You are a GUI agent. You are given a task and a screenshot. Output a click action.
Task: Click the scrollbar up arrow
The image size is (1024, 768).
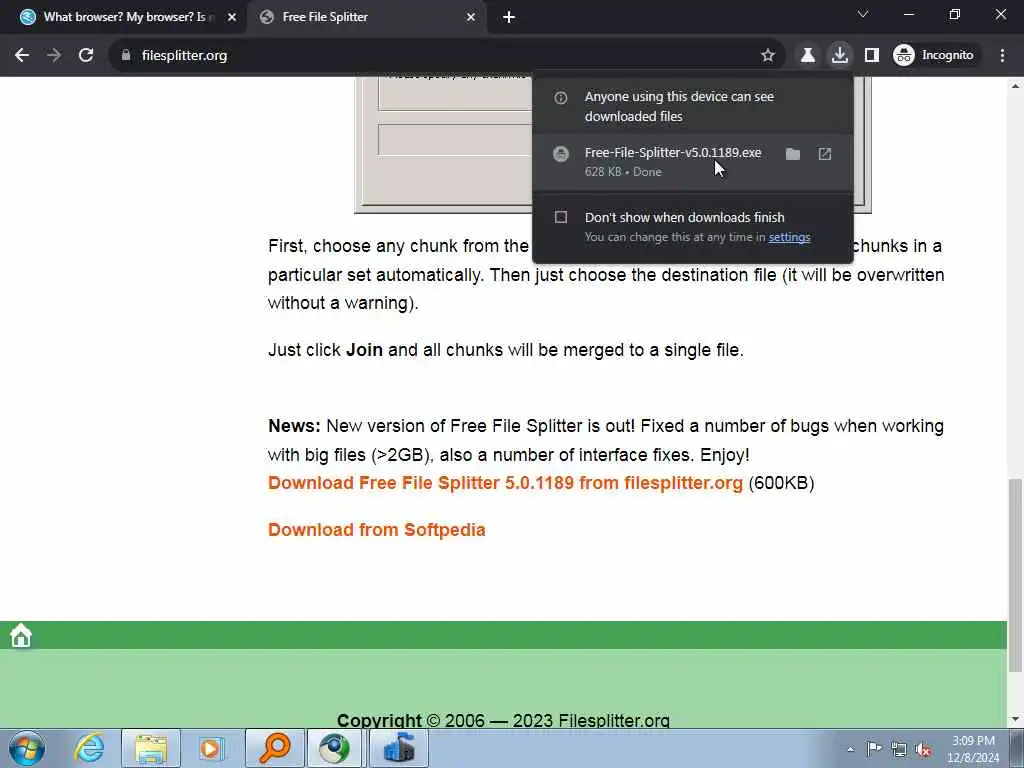(1015, 86)
